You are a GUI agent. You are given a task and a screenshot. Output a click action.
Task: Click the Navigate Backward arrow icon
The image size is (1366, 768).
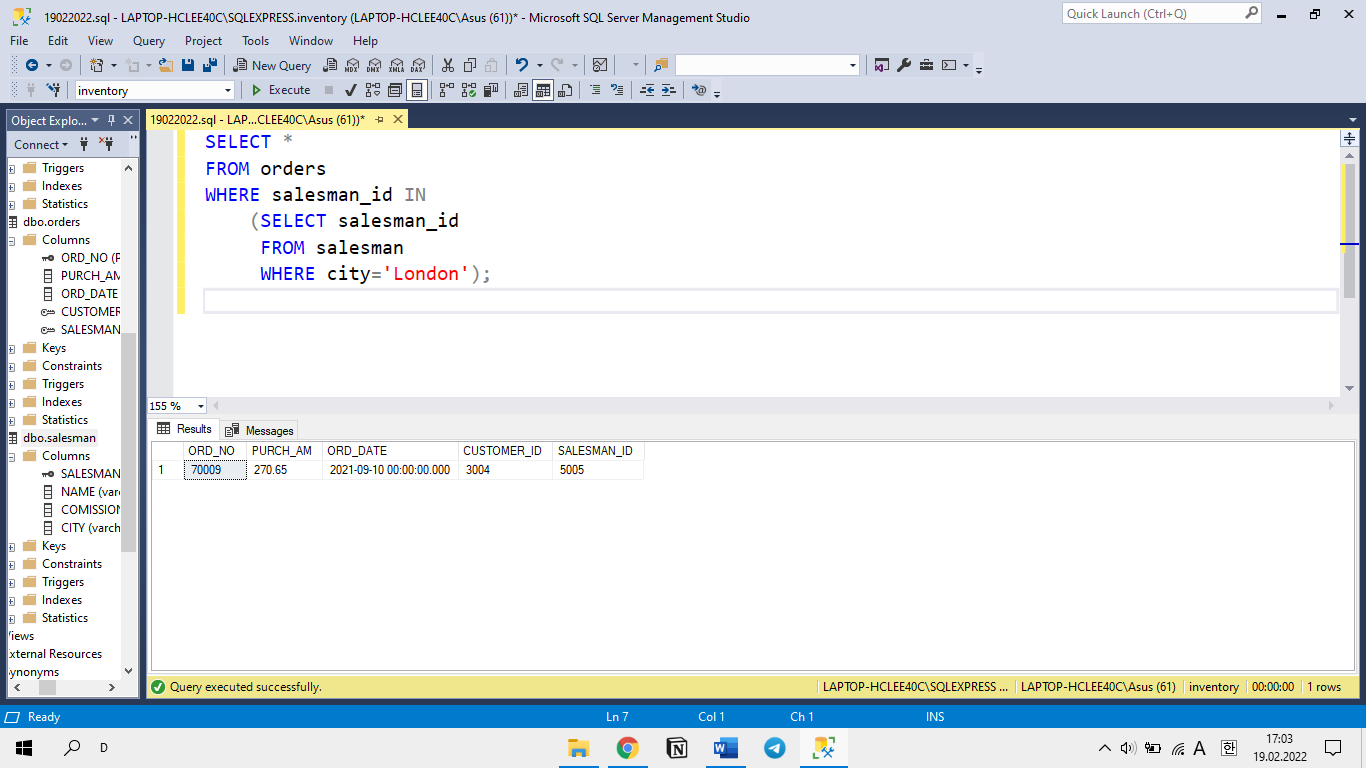point(32,65)
